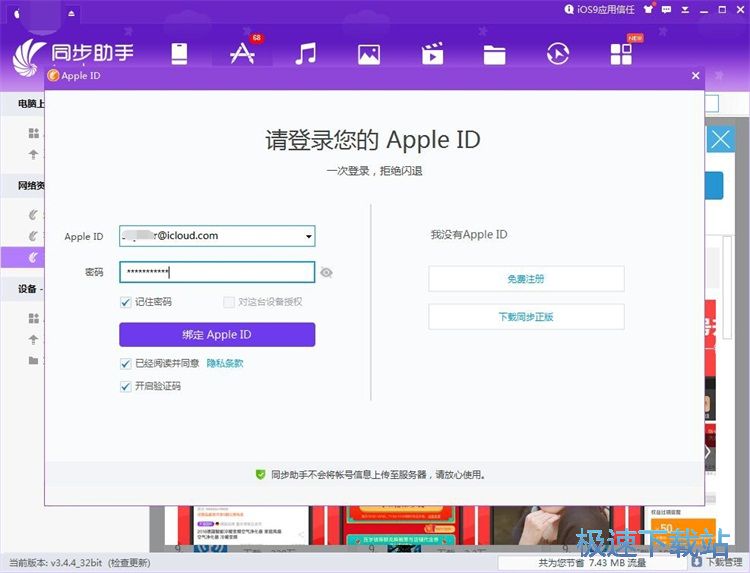Click the eject arrow in title bar
The width and height of the screenshot is (750, 573).
pos(71,13)
